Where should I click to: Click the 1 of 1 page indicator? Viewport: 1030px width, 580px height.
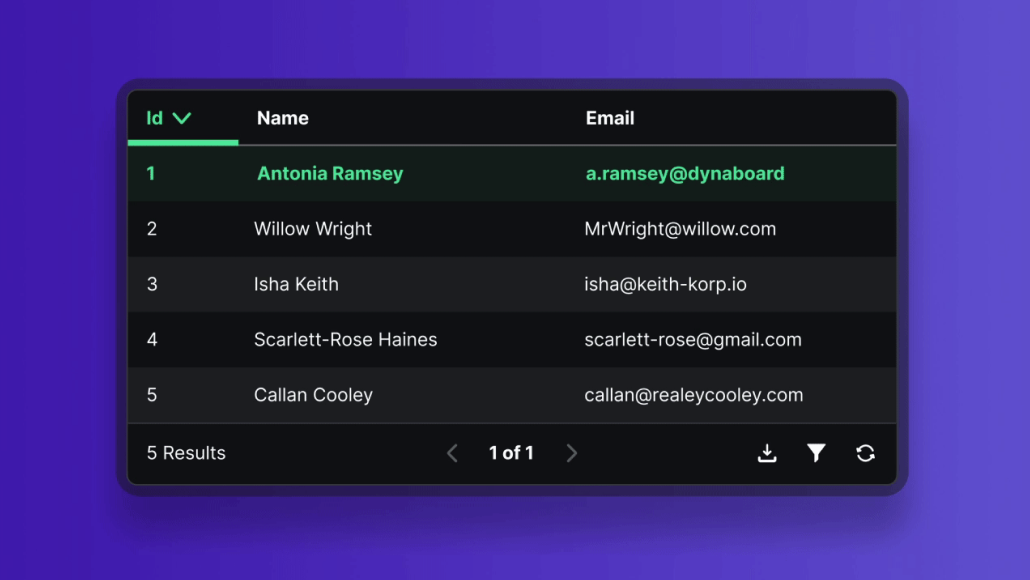pyautogui.click(x=511, y=453)
